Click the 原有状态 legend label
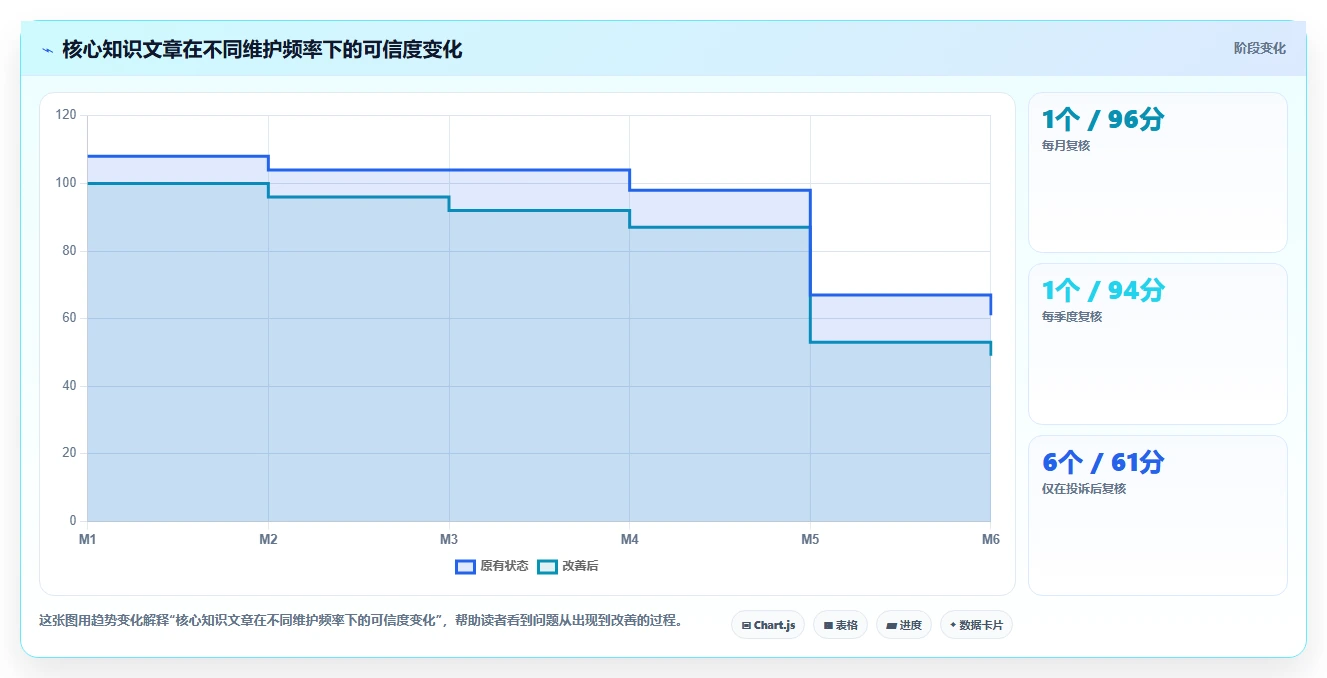1327x678 pixels. tap(504, 566)
